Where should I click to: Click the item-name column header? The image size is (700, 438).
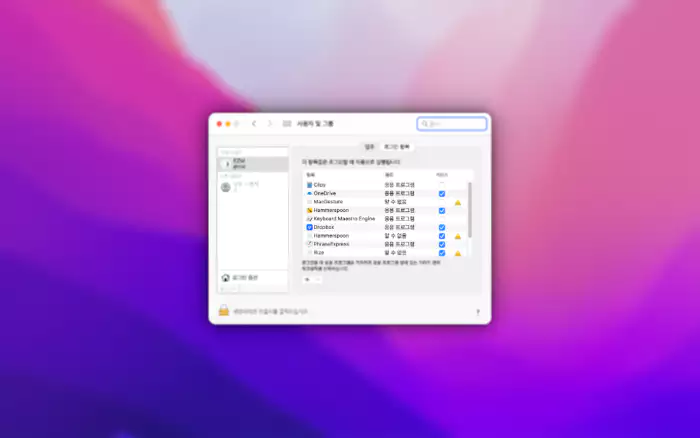pyautogui.click(x=311, y=175)
